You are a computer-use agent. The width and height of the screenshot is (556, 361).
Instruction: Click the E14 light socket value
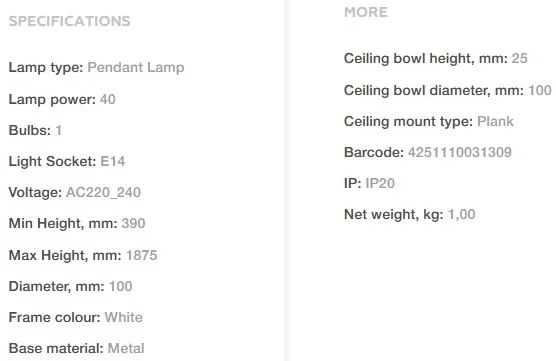(x=113, y=161)
